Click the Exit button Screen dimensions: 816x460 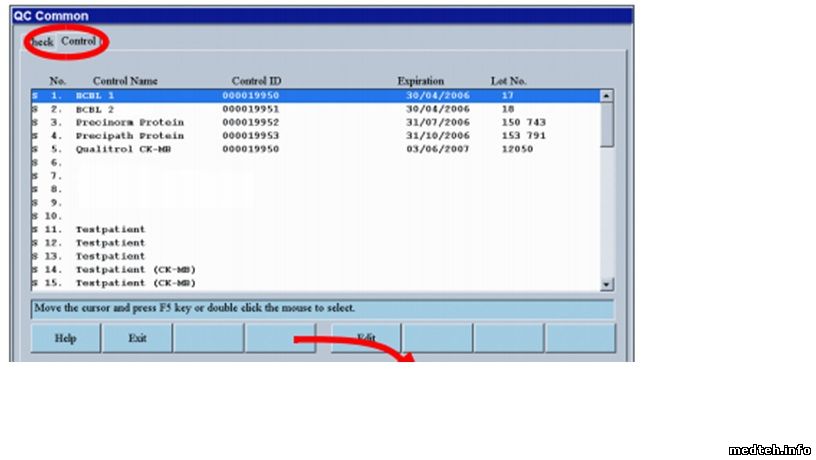[x=137, y=338]
